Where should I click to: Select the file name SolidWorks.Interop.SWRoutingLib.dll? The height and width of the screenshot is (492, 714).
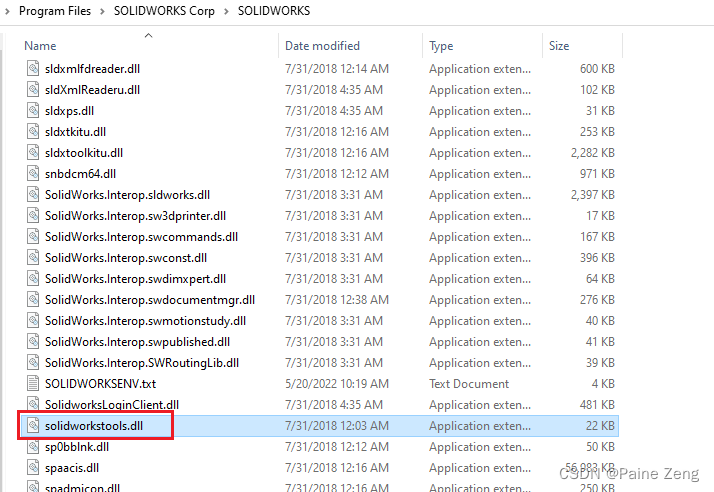142,363
